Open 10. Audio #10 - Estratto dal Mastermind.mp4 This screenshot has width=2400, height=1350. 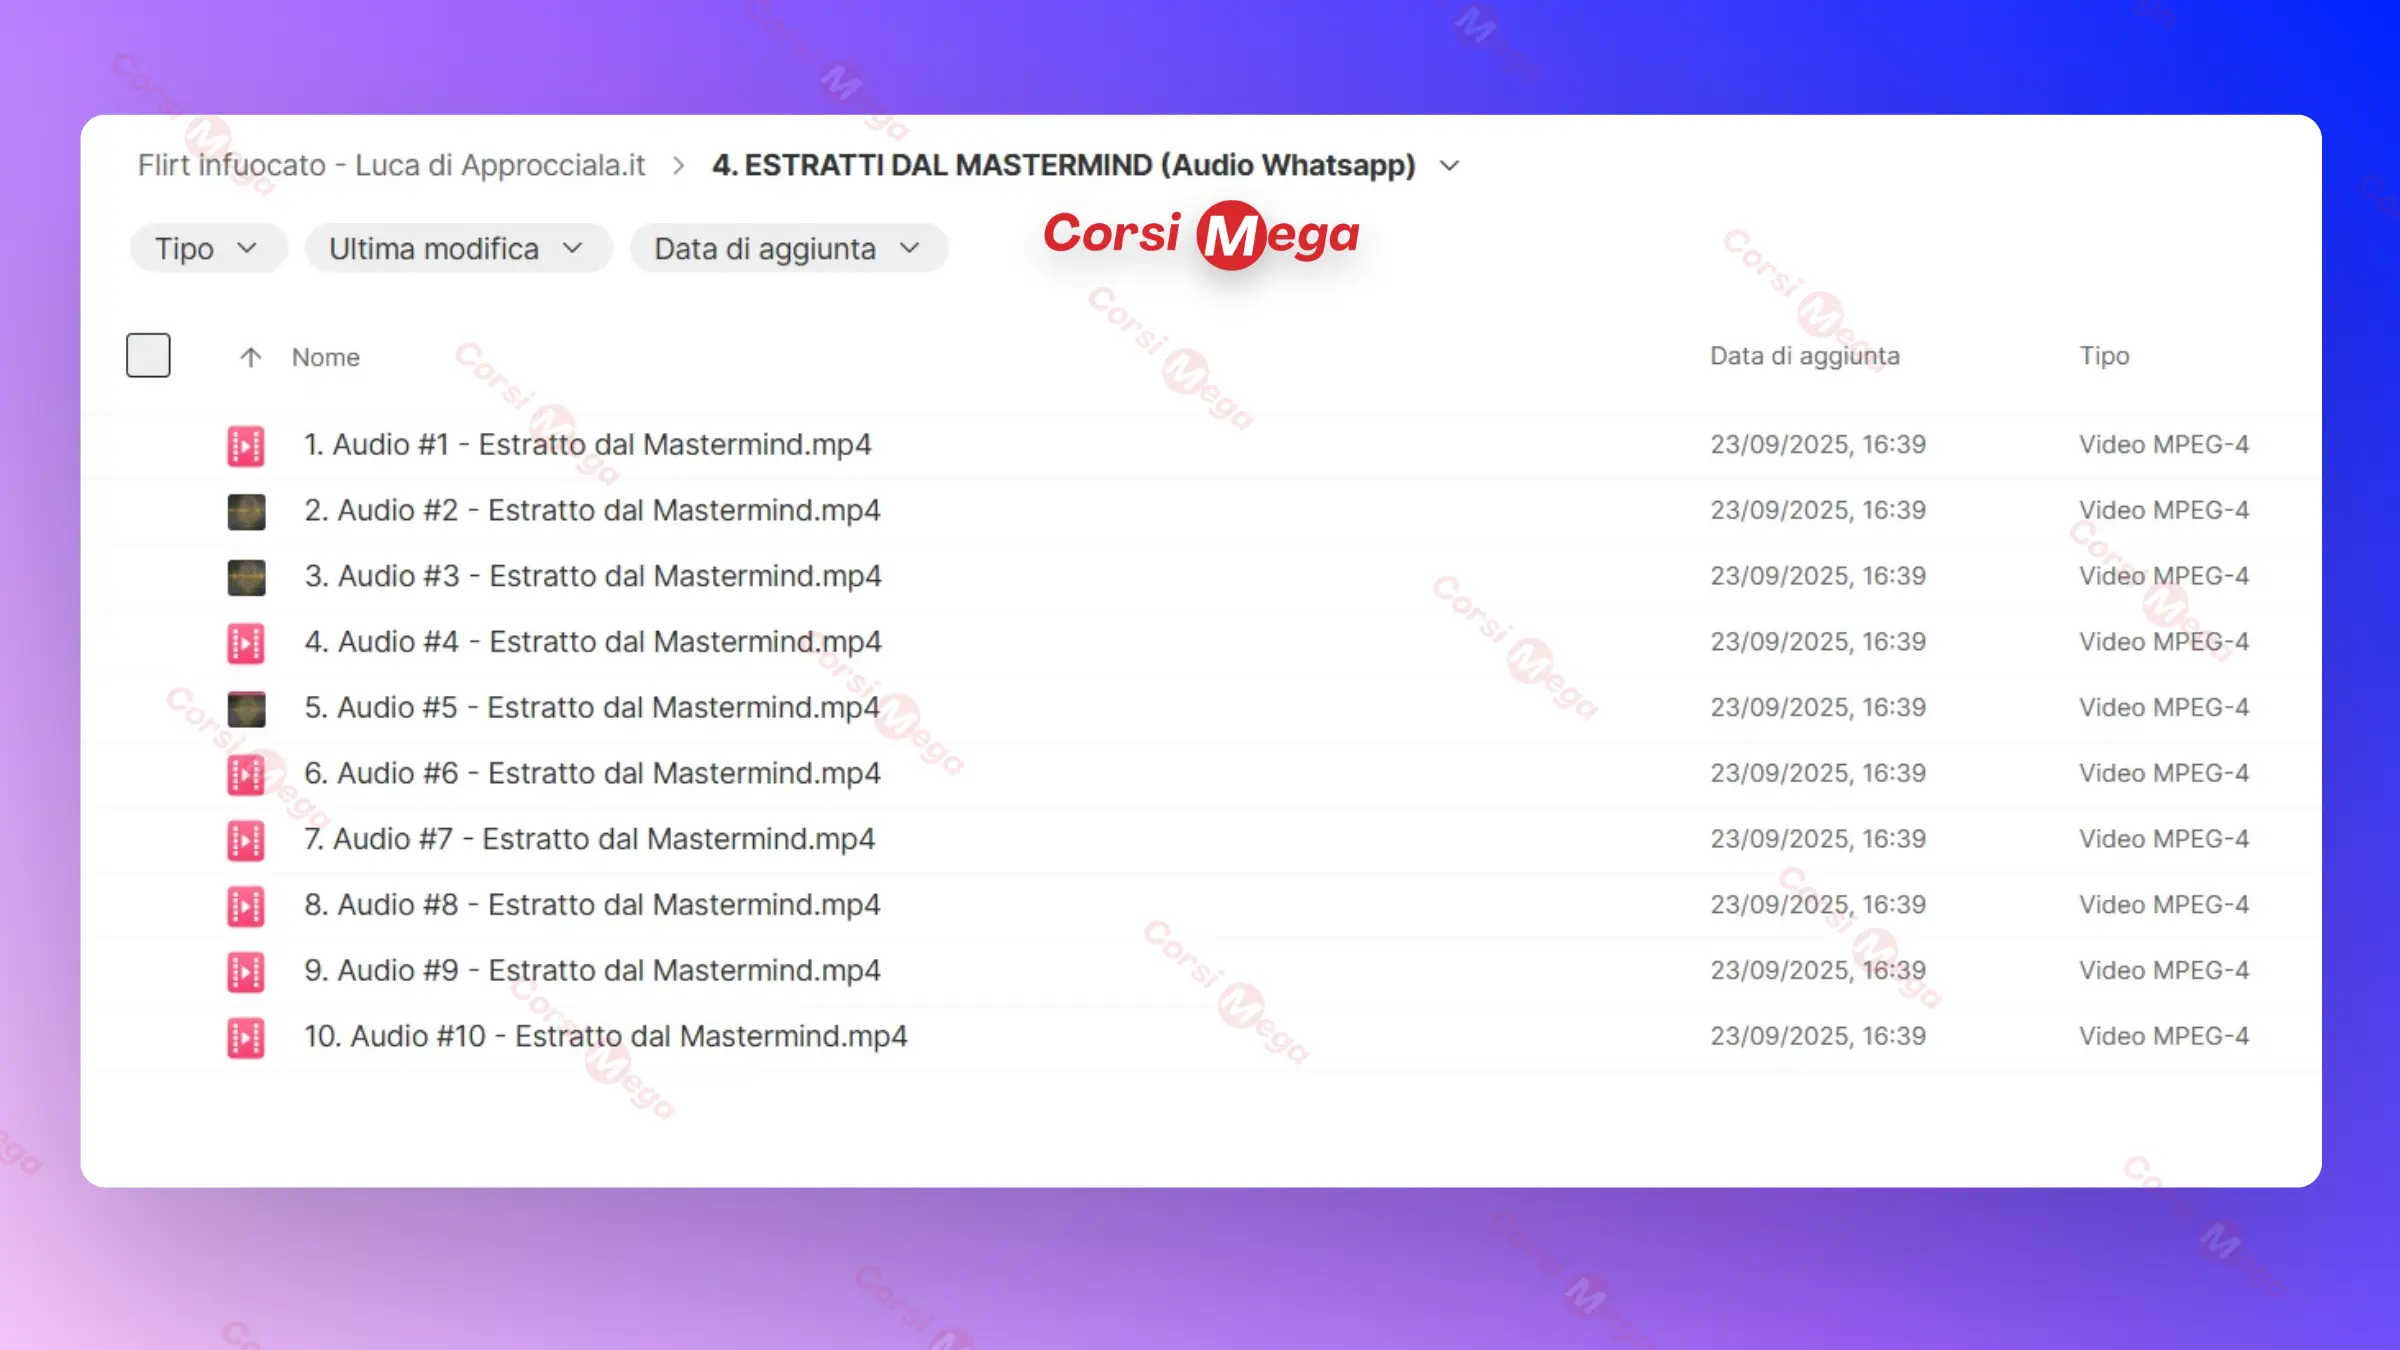(605, 1036)
